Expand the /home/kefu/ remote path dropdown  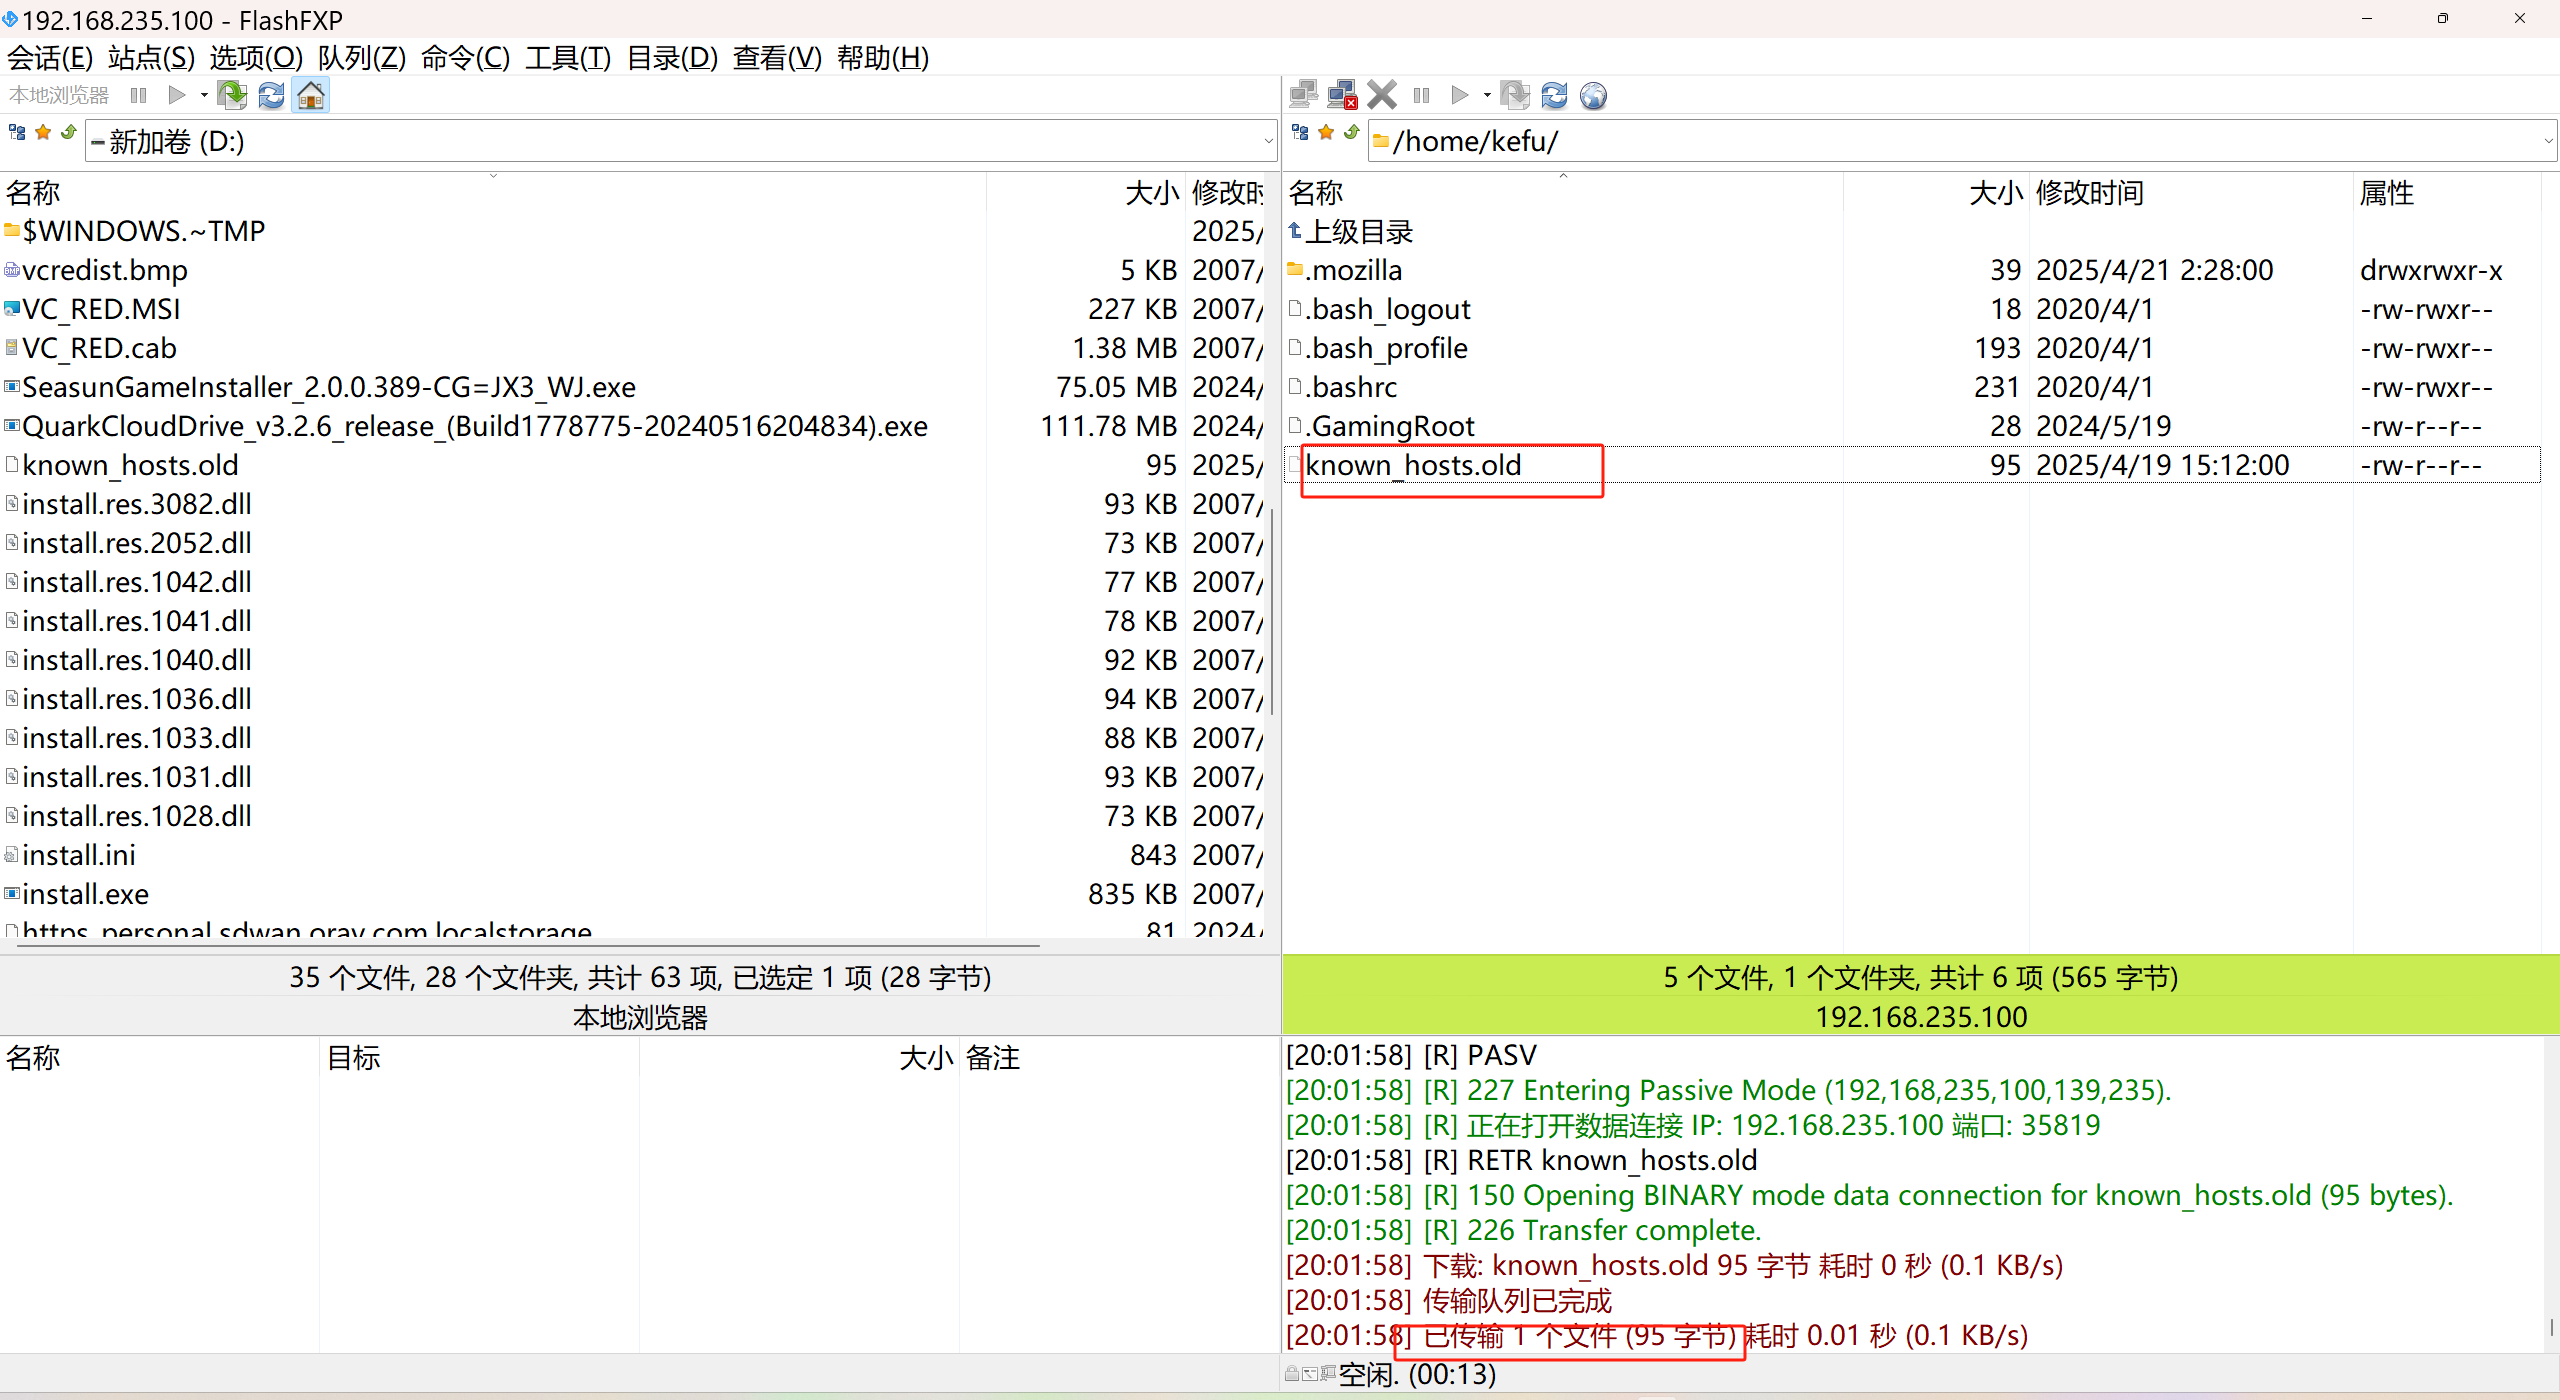click(x=2548, y=142)
